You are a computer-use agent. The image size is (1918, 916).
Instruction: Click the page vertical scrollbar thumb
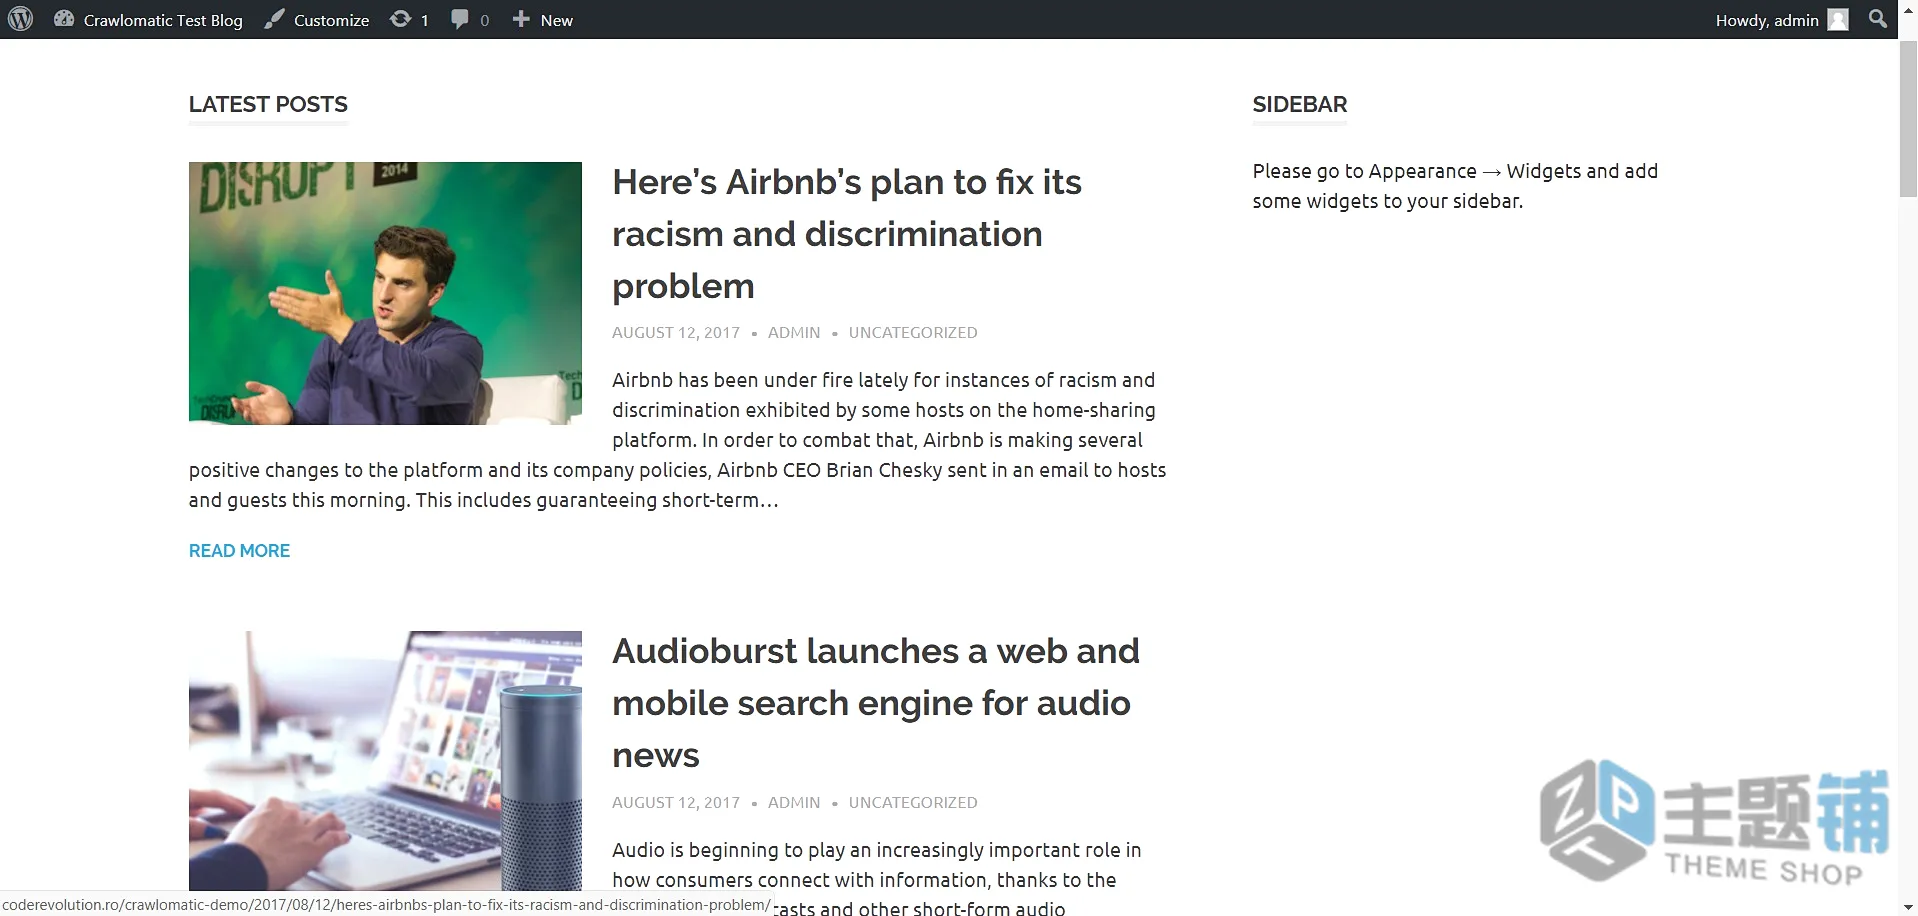tap(1908, 118)
